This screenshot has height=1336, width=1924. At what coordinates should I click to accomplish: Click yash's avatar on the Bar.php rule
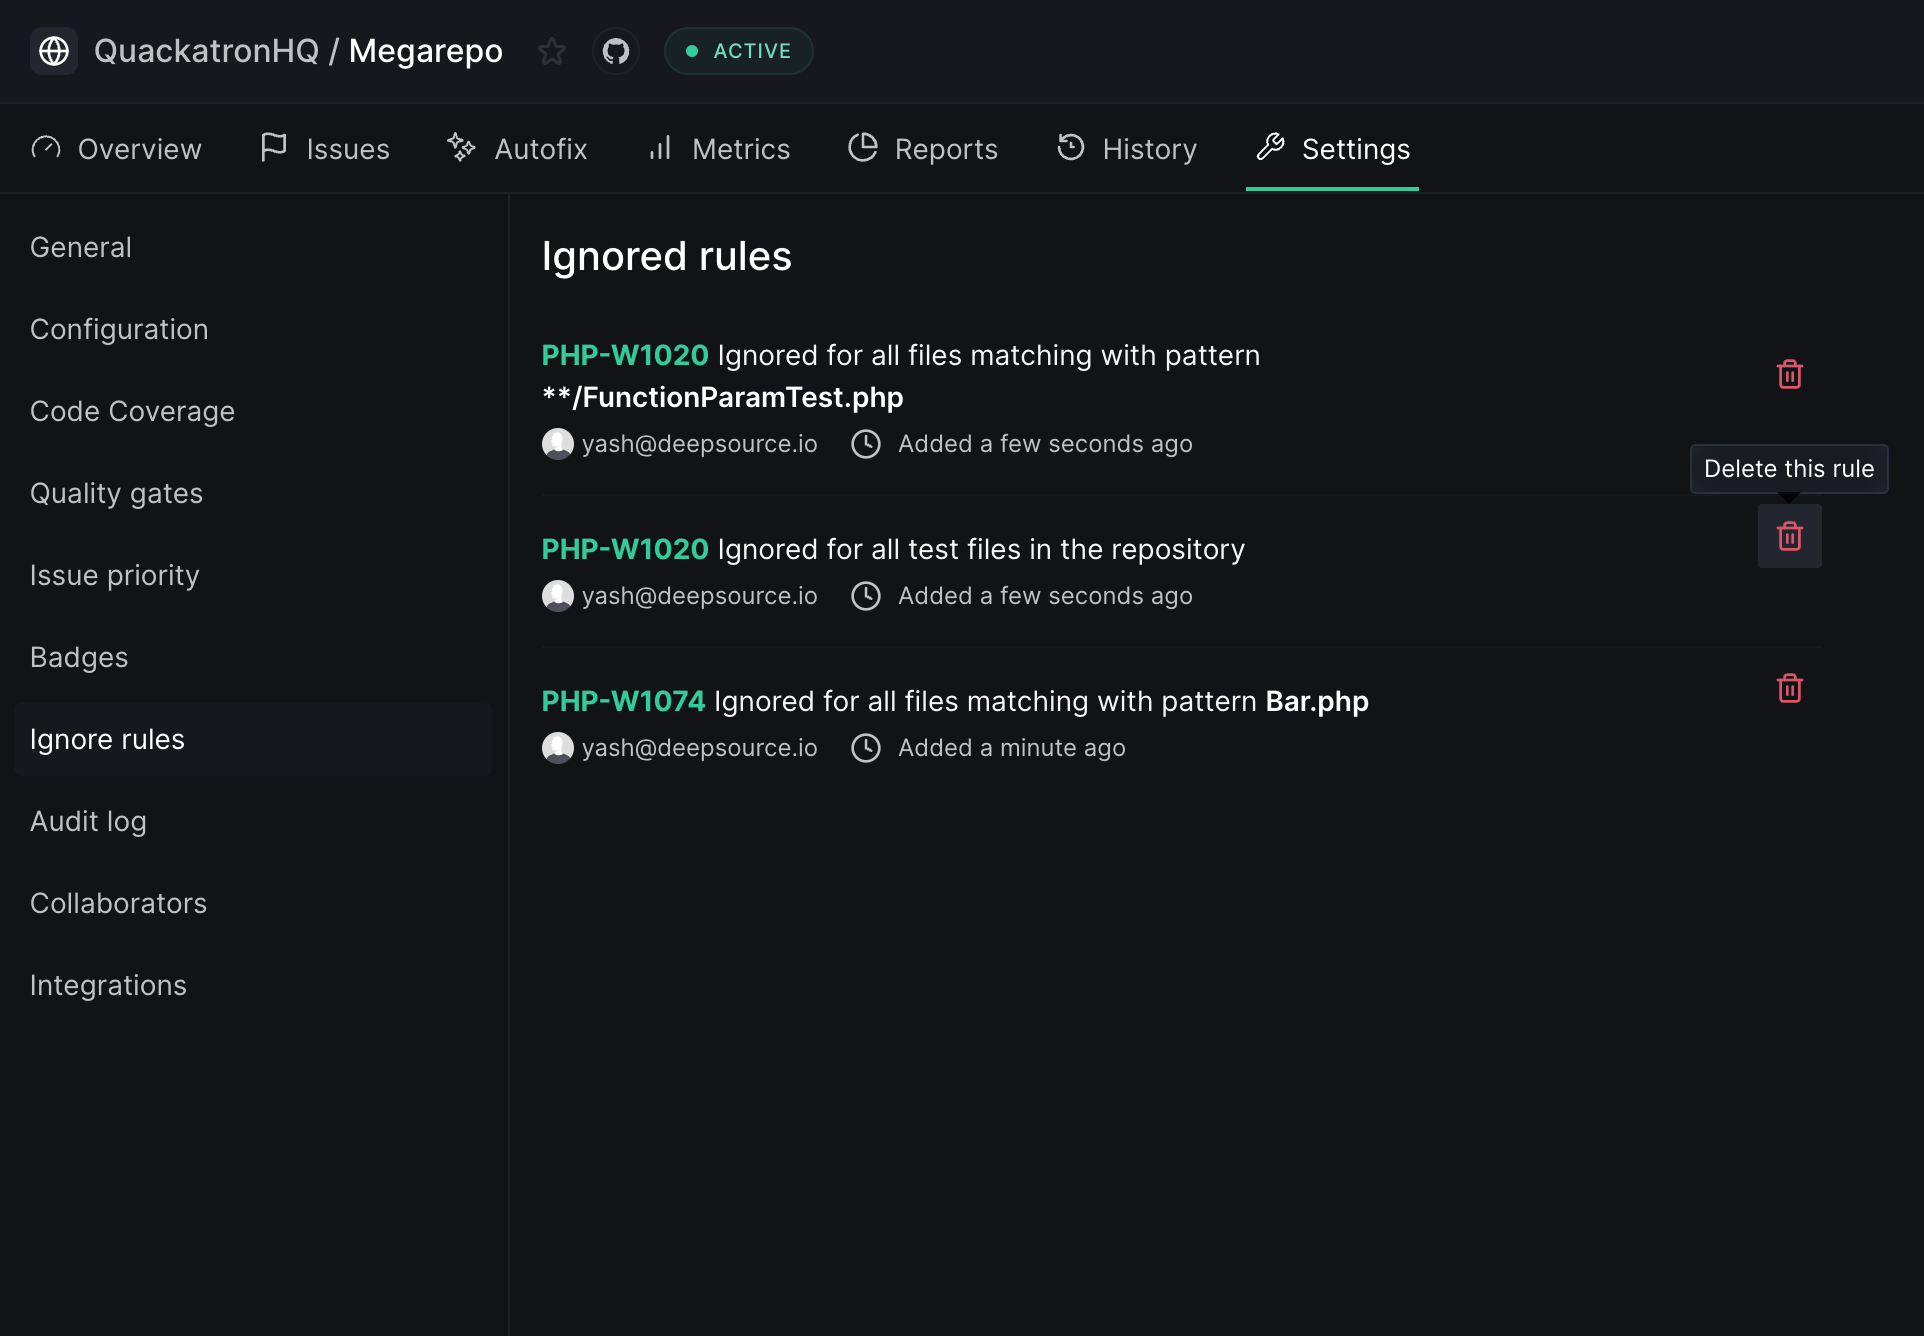point(558,747)
